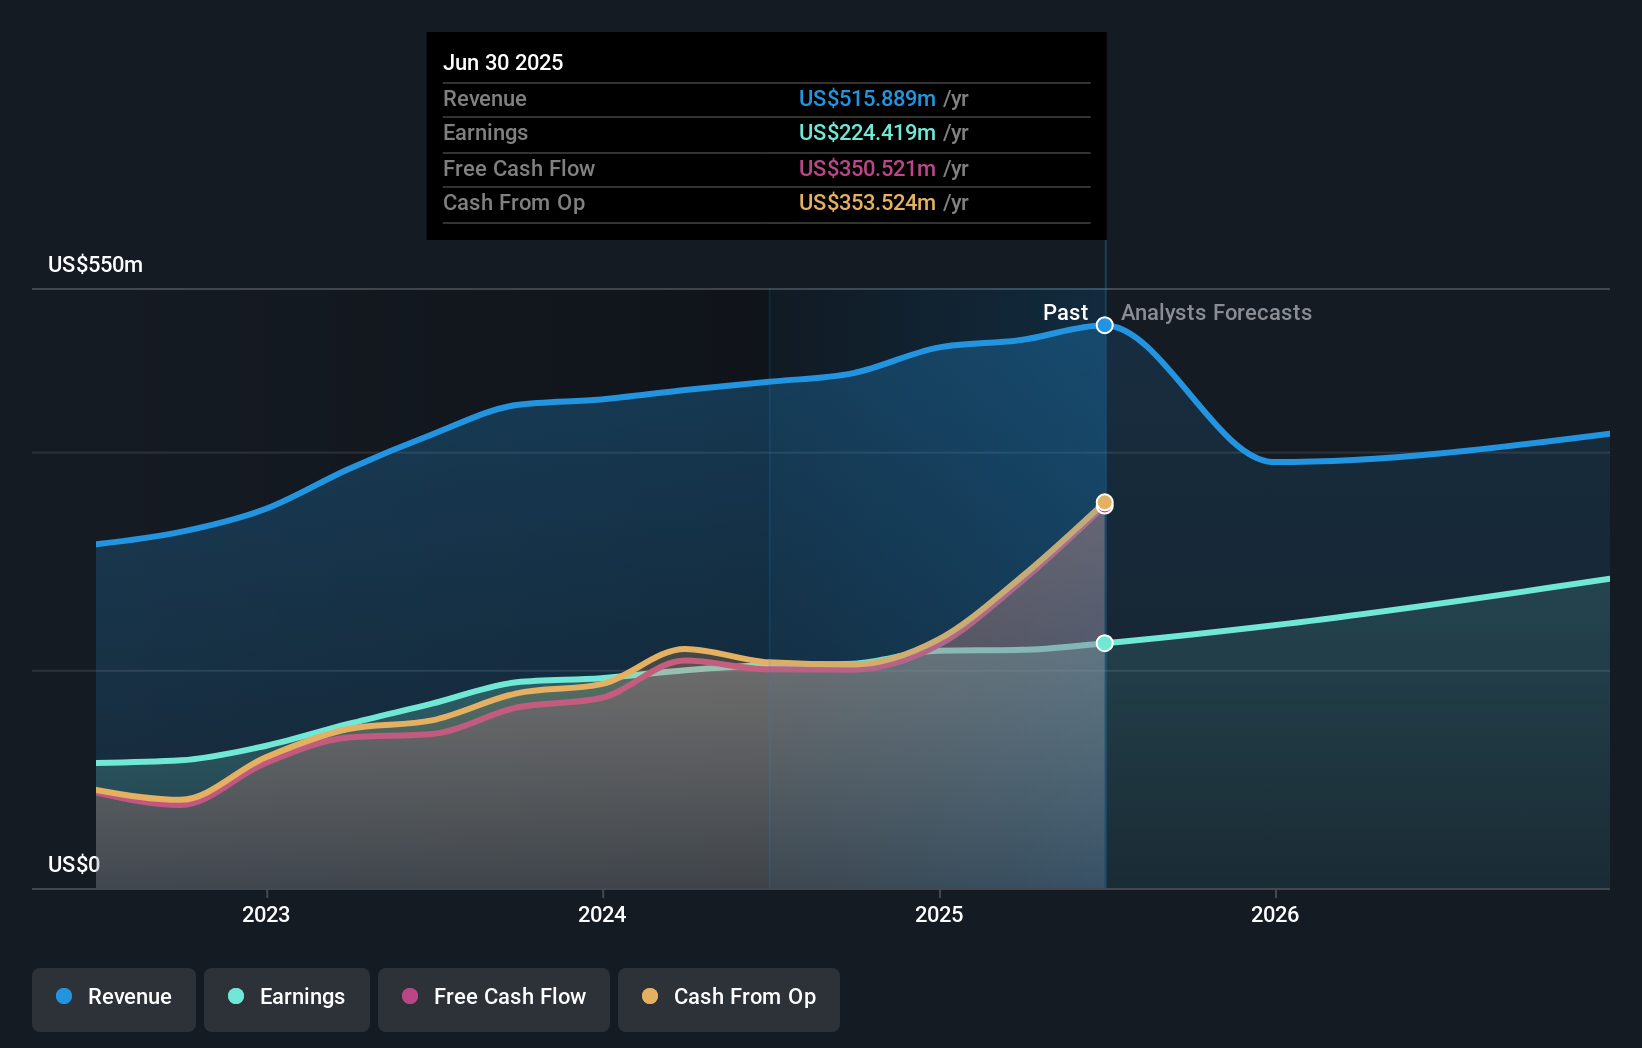
Task: Click the 2024 axis label
Action: [x=601, y=914]
